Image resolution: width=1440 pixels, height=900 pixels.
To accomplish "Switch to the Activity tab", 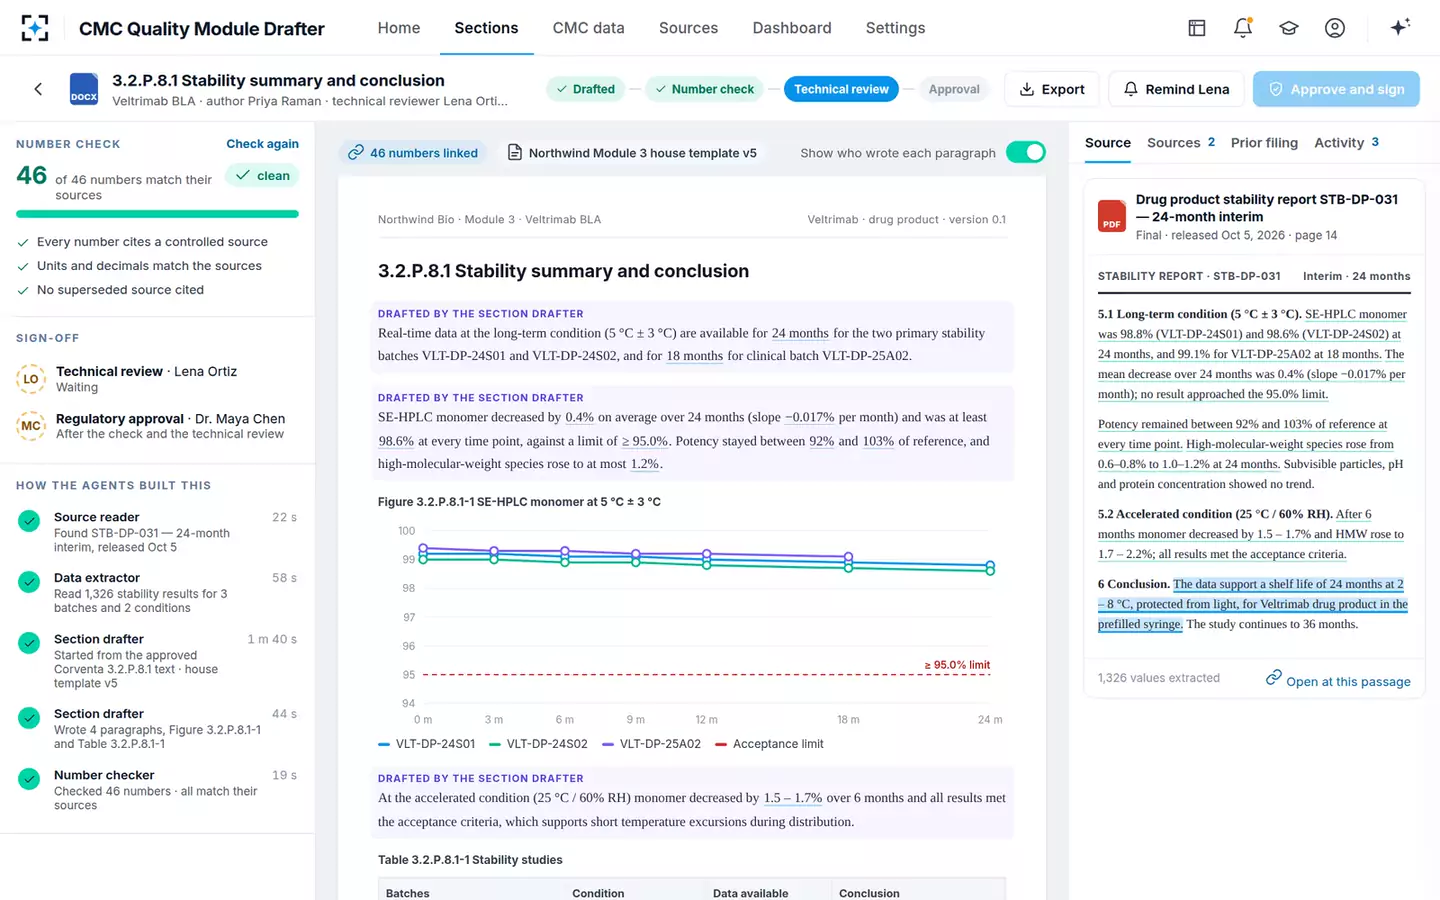I will 1346,143.
